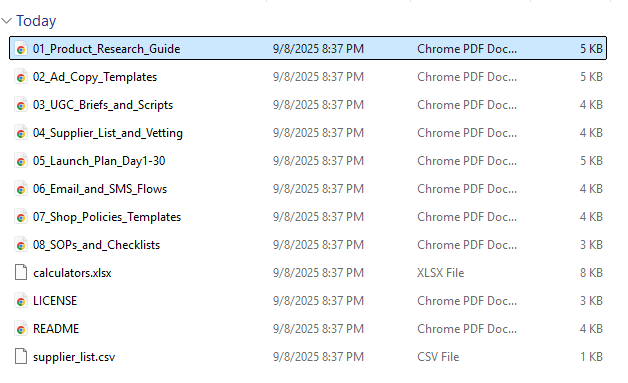Image resolution: width=628 pixels, height=383 pixels.
Task: Click the PDF icon for 04_Supplier_List_and_Vetting
Action: click(21, 133)
